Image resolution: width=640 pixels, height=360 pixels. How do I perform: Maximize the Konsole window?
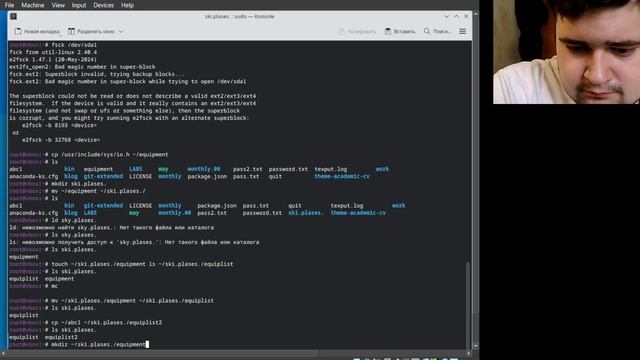pos(456,16)
